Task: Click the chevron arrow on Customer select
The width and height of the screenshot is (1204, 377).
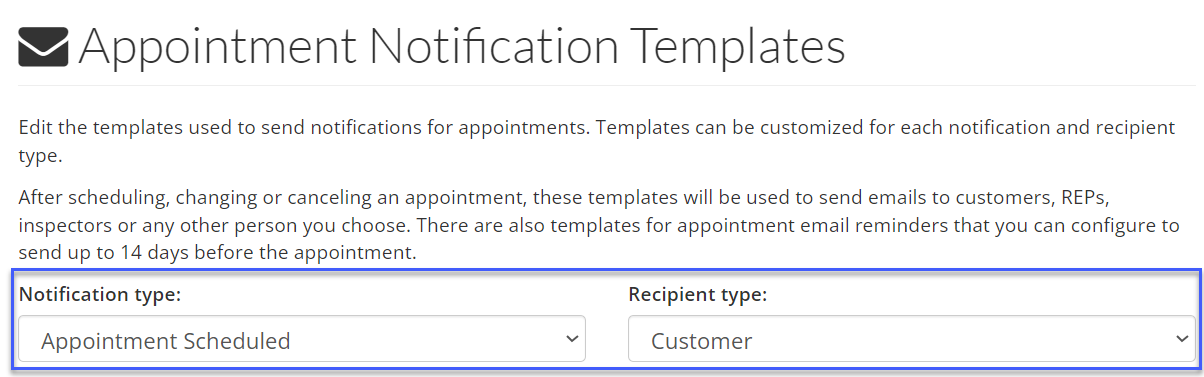Action: tap(1181, 339)
